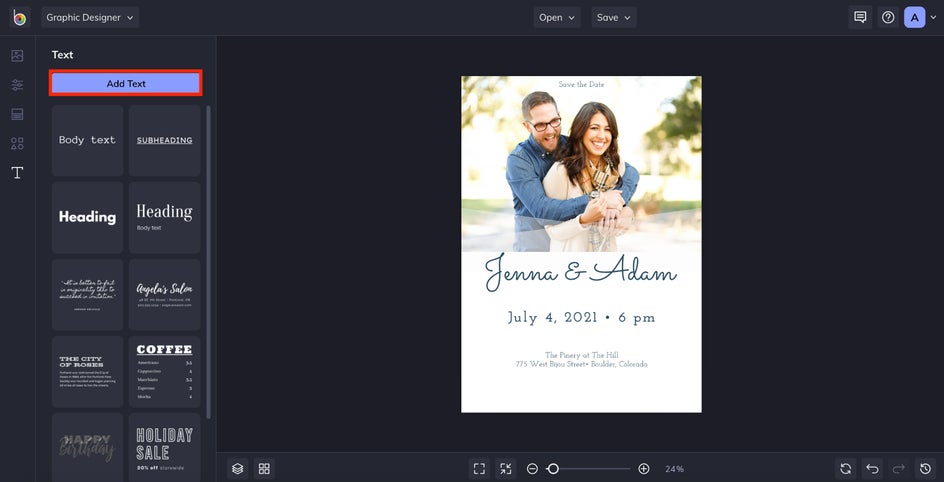Choose the serif Heading with Body text preset
The height and width of the screenshot is (482, 944).
coord(164,217)
